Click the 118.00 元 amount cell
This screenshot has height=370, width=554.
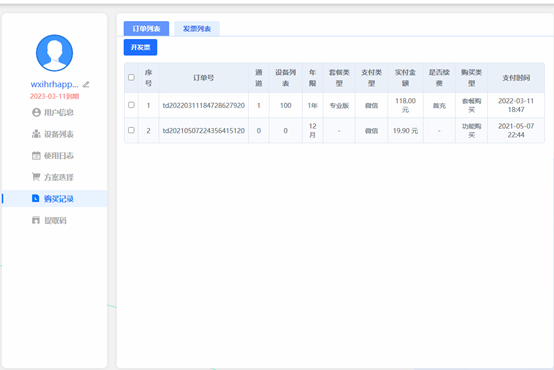[x=405, y=105]
